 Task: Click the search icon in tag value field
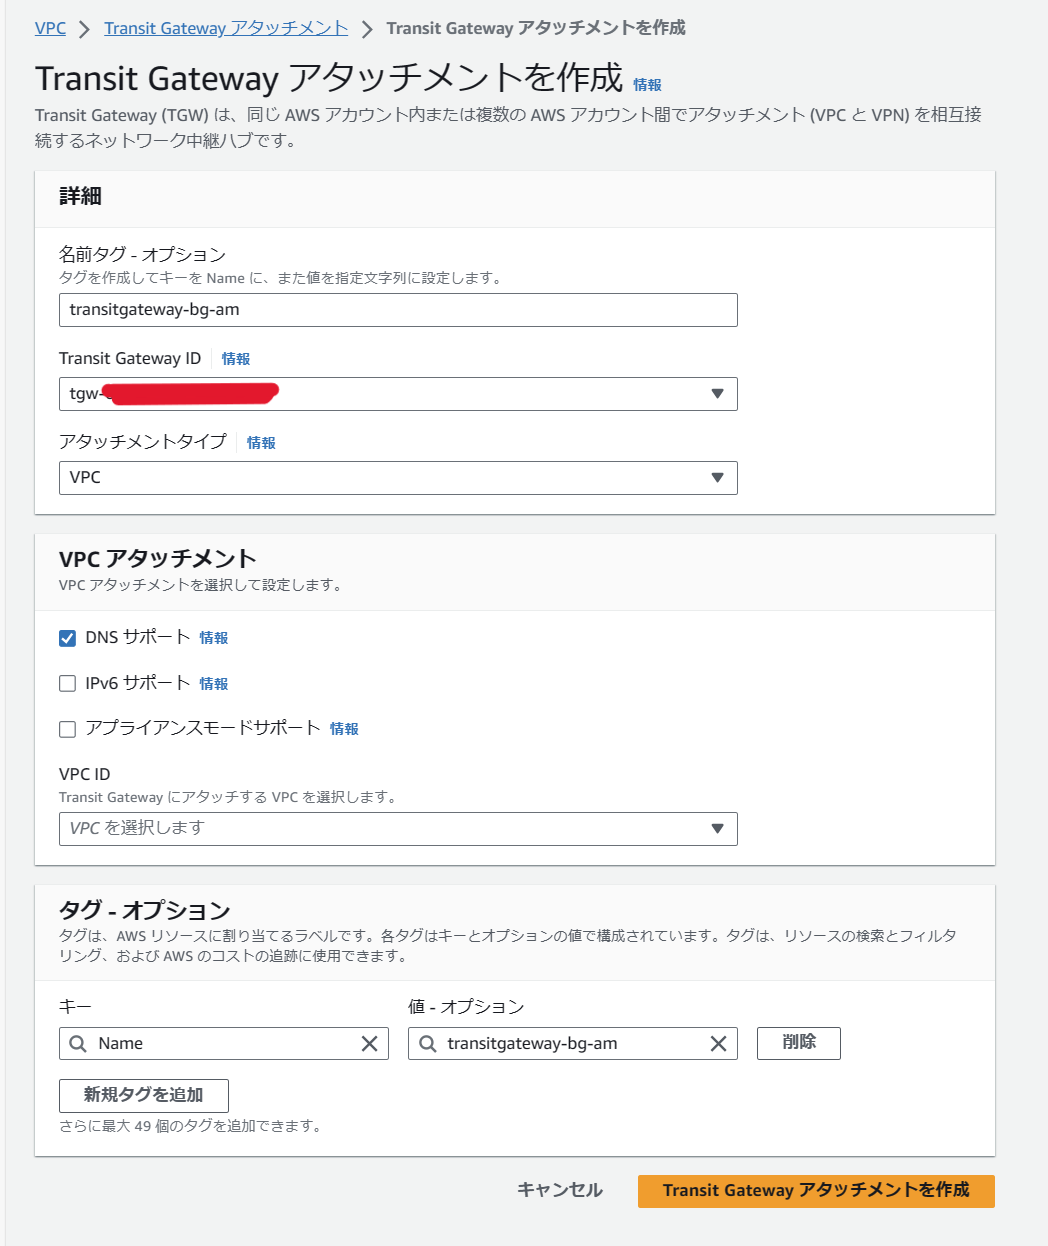click(x=427, y=1044)
